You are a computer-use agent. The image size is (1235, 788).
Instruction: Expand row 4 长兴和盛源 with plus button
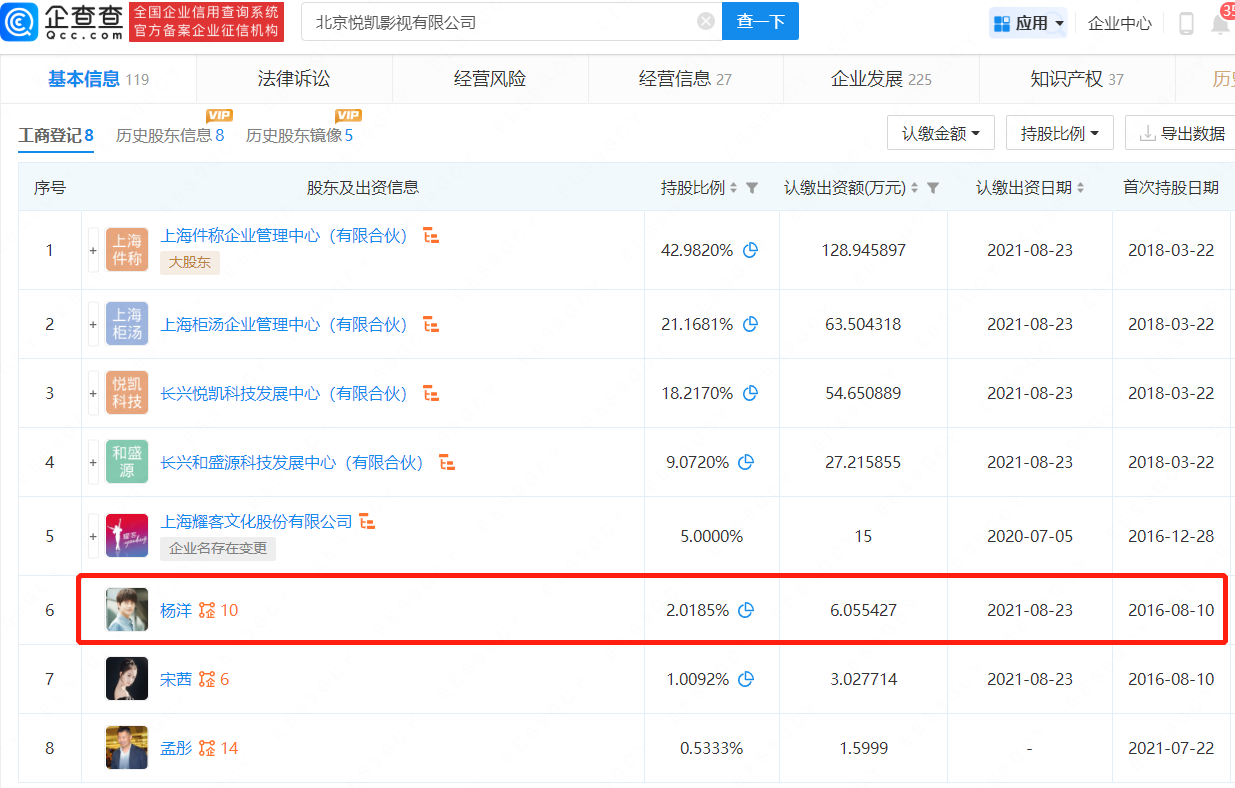(93, 462)
